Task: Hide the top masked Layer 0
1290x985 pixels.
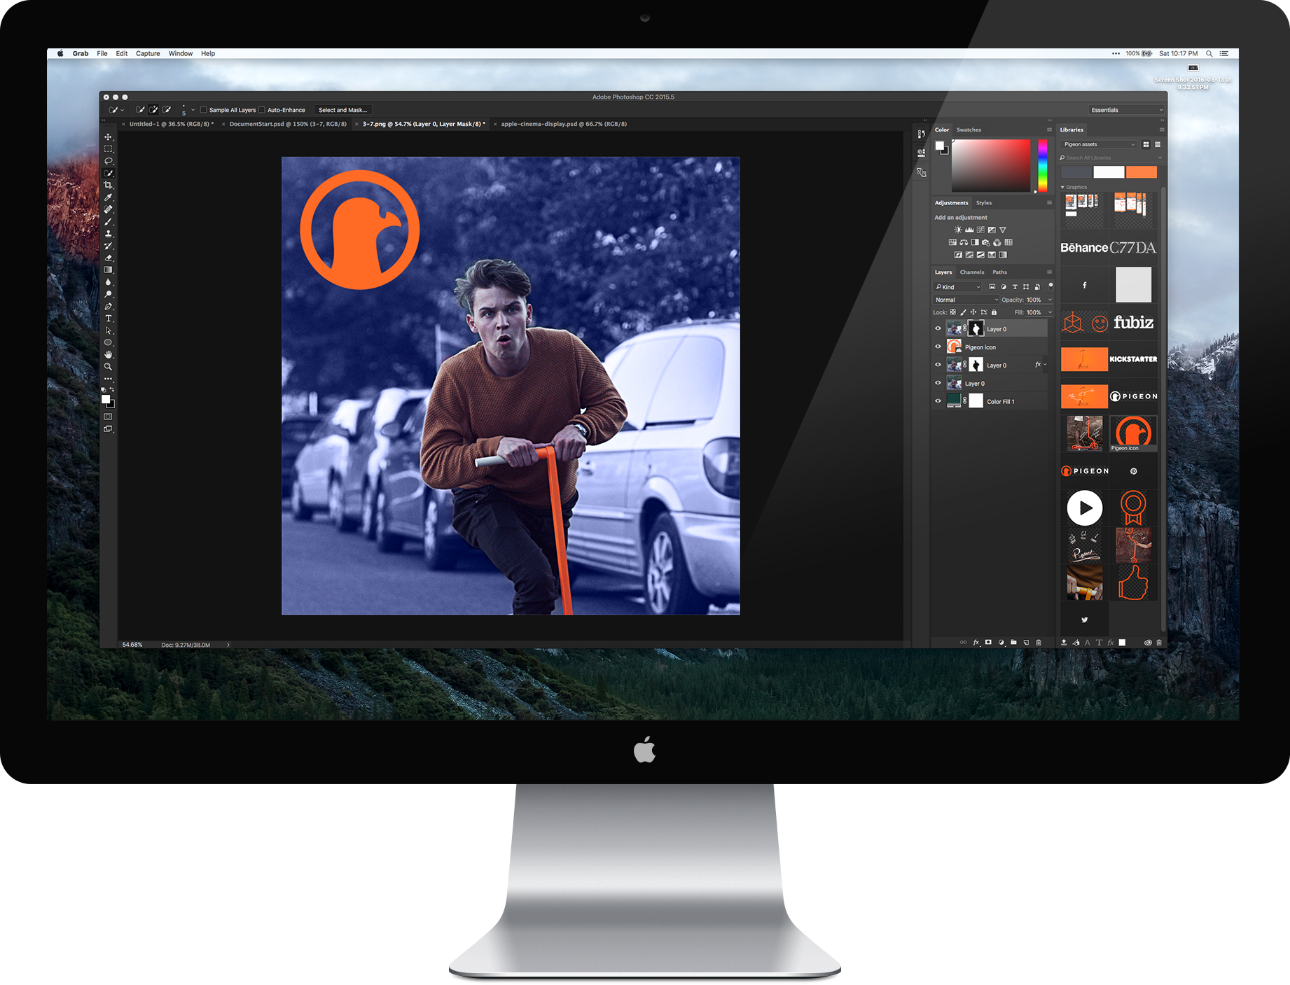Action: click(938, 329)
